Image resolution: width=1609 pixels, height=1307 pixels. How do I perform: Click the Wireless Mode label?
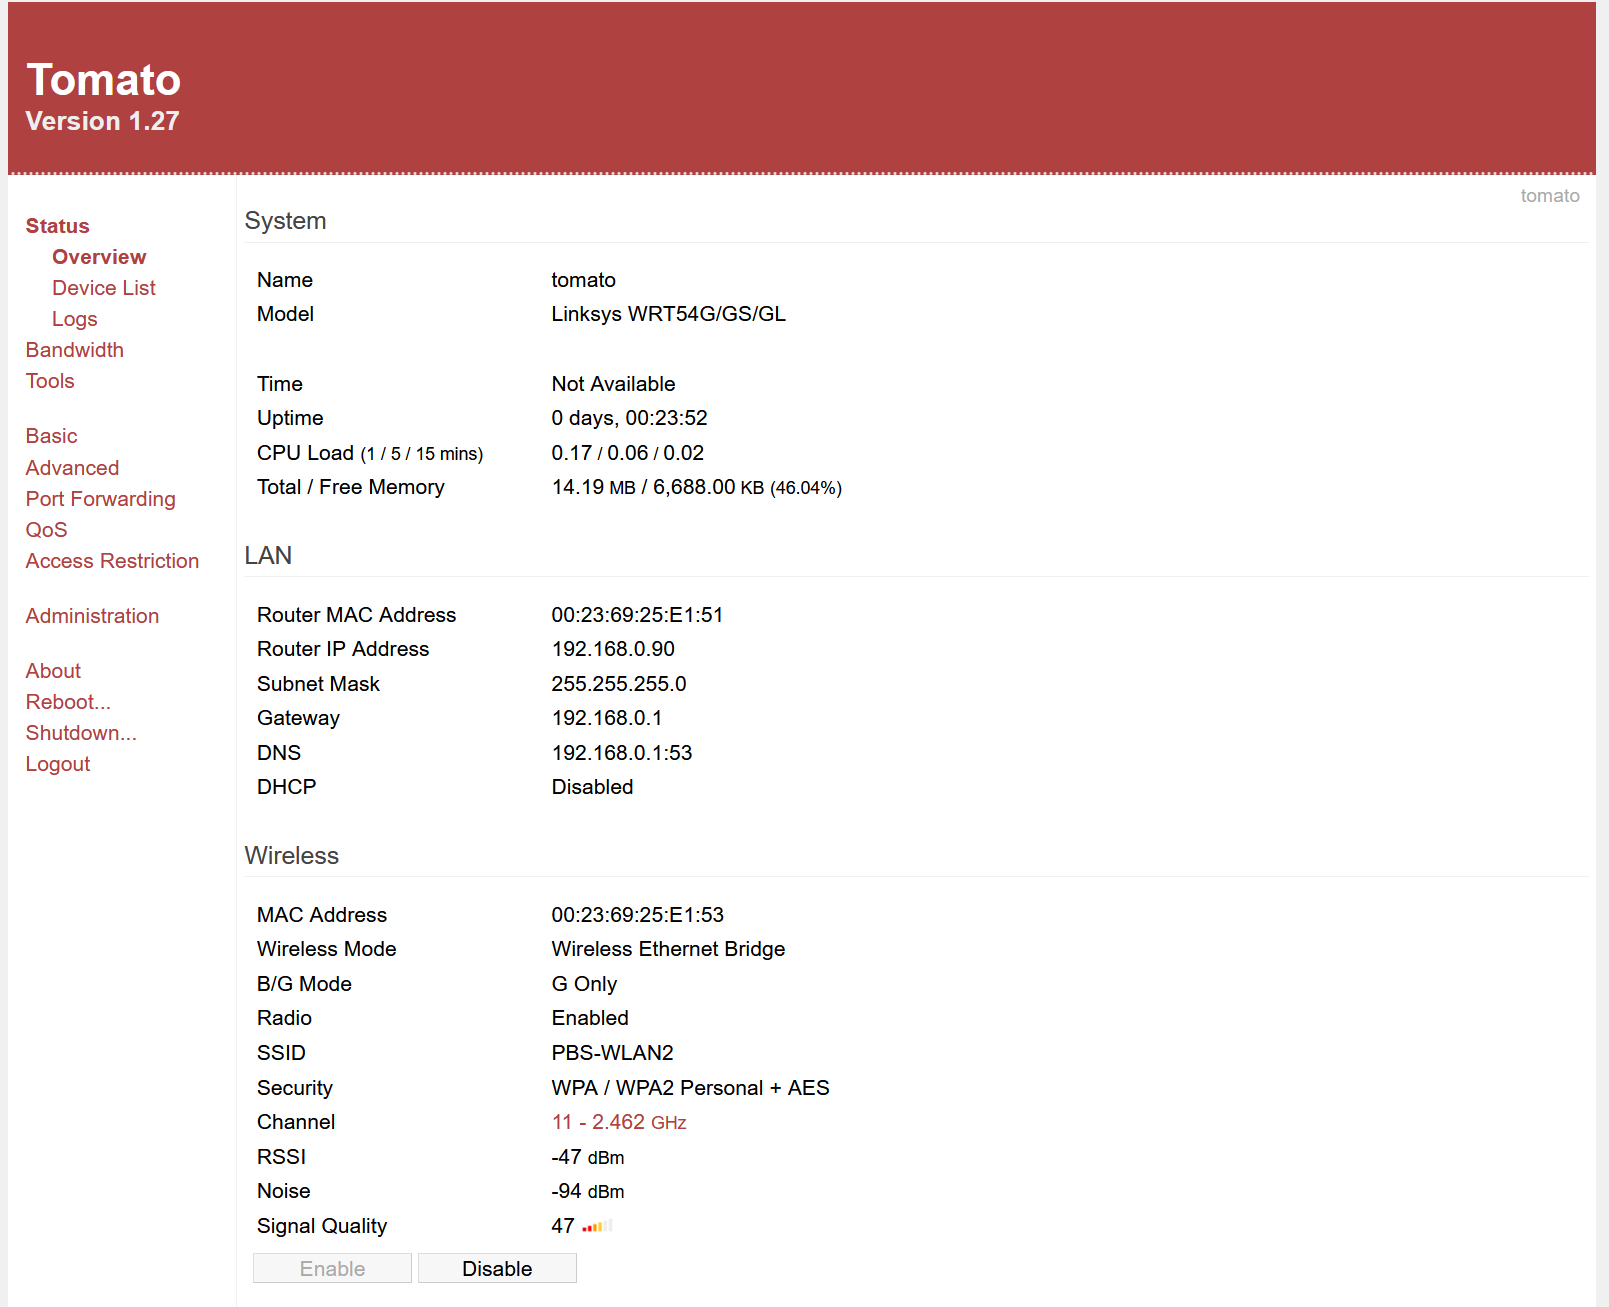[x=326, y=949]
